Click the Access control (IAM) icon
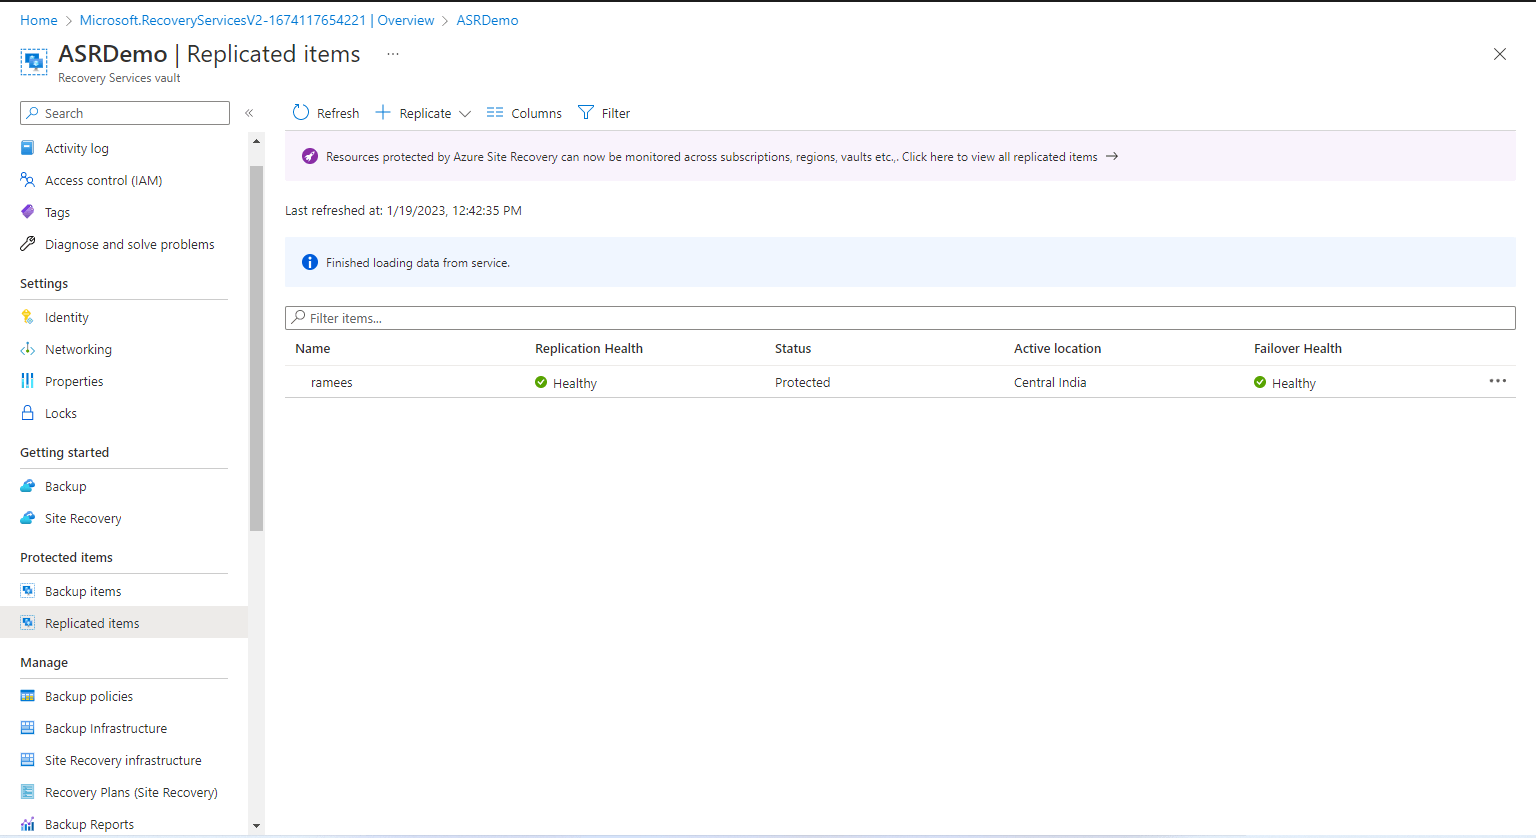Image resolution: width=1536 pixels, height=838 pixels. 28,180
